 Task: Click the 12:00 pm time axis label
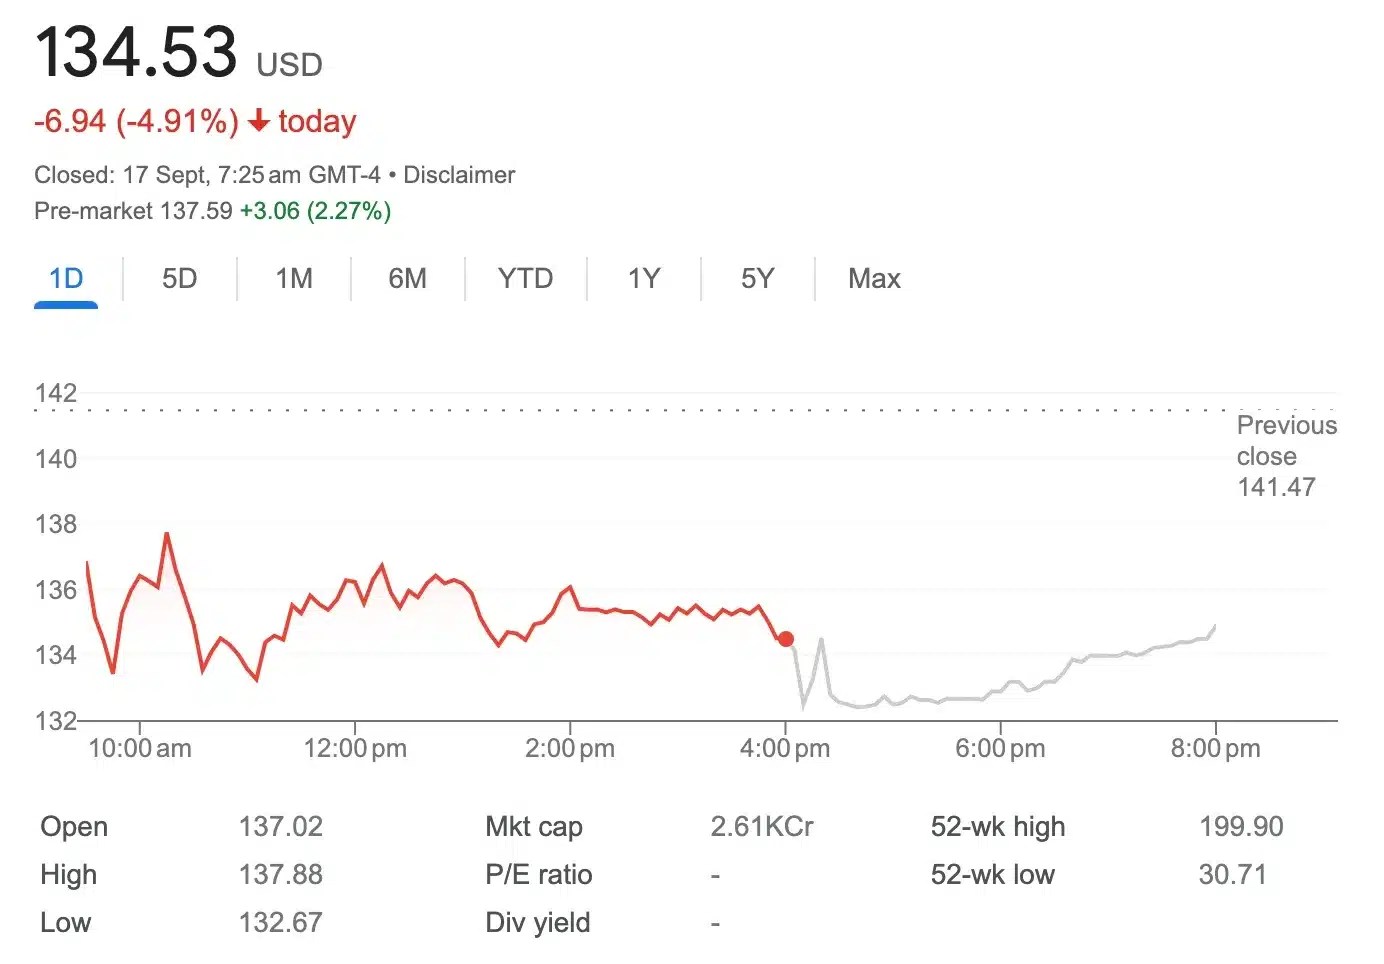[355, 748]
